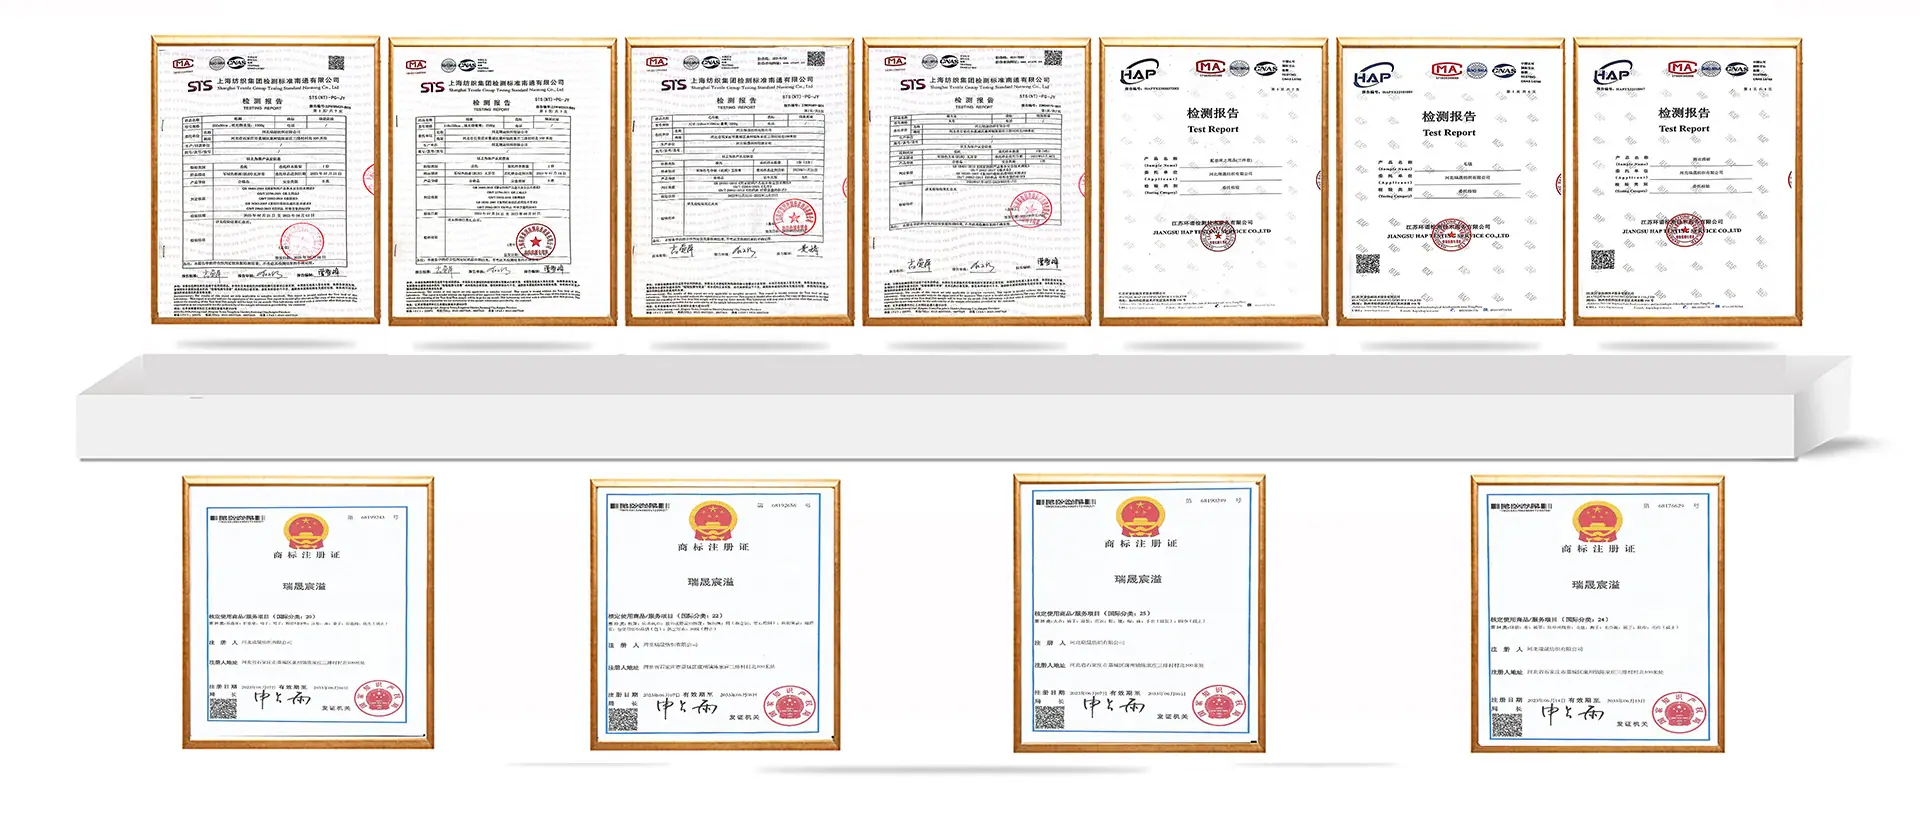
Task: Open the leftmost STS testing report
Action: click(x=266, y=180)
